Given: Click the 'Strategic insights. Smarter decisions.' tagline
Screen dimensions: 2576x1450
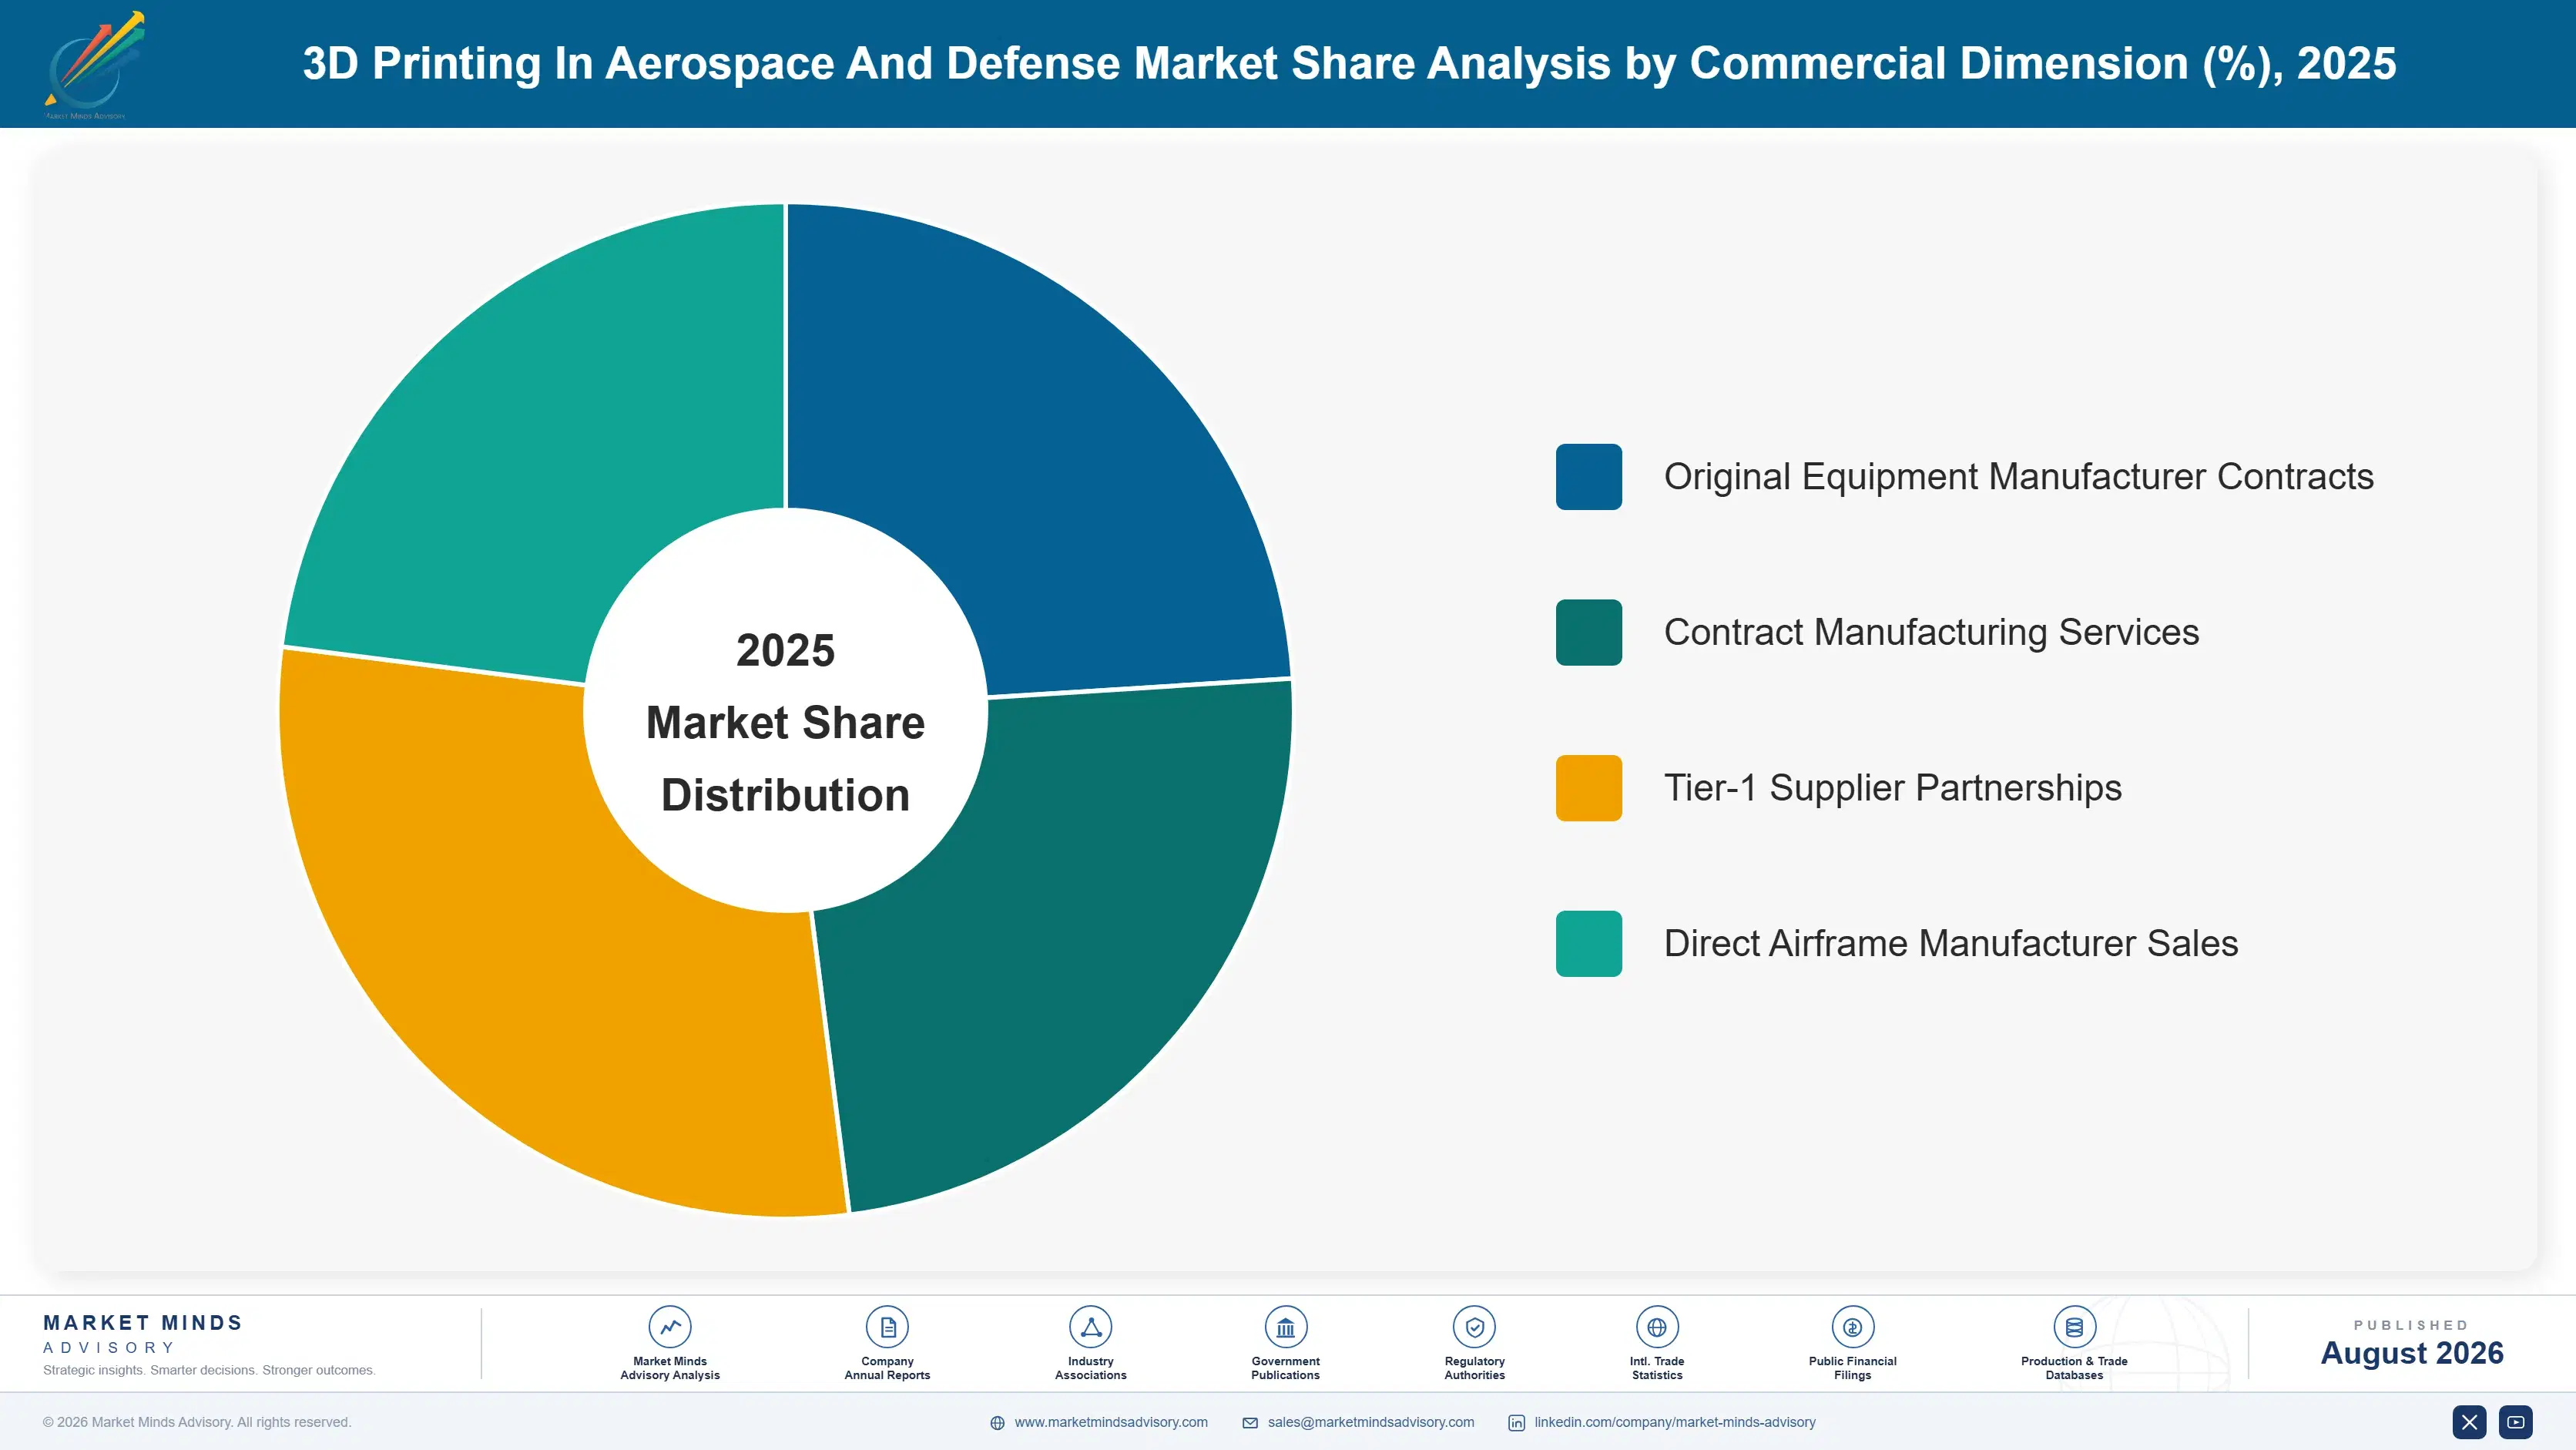Looking at the screenshot, I should click(x=209, y=1370).
